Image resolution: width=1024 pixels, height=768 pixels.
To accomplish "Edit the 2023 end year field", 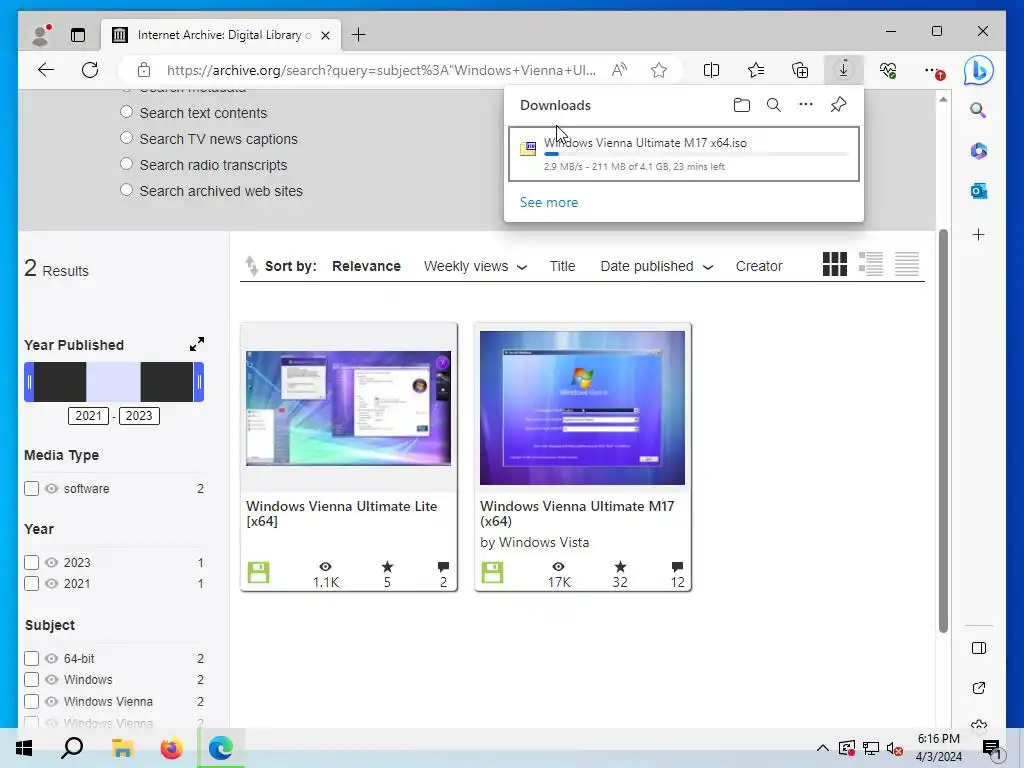I will point(139,416).
